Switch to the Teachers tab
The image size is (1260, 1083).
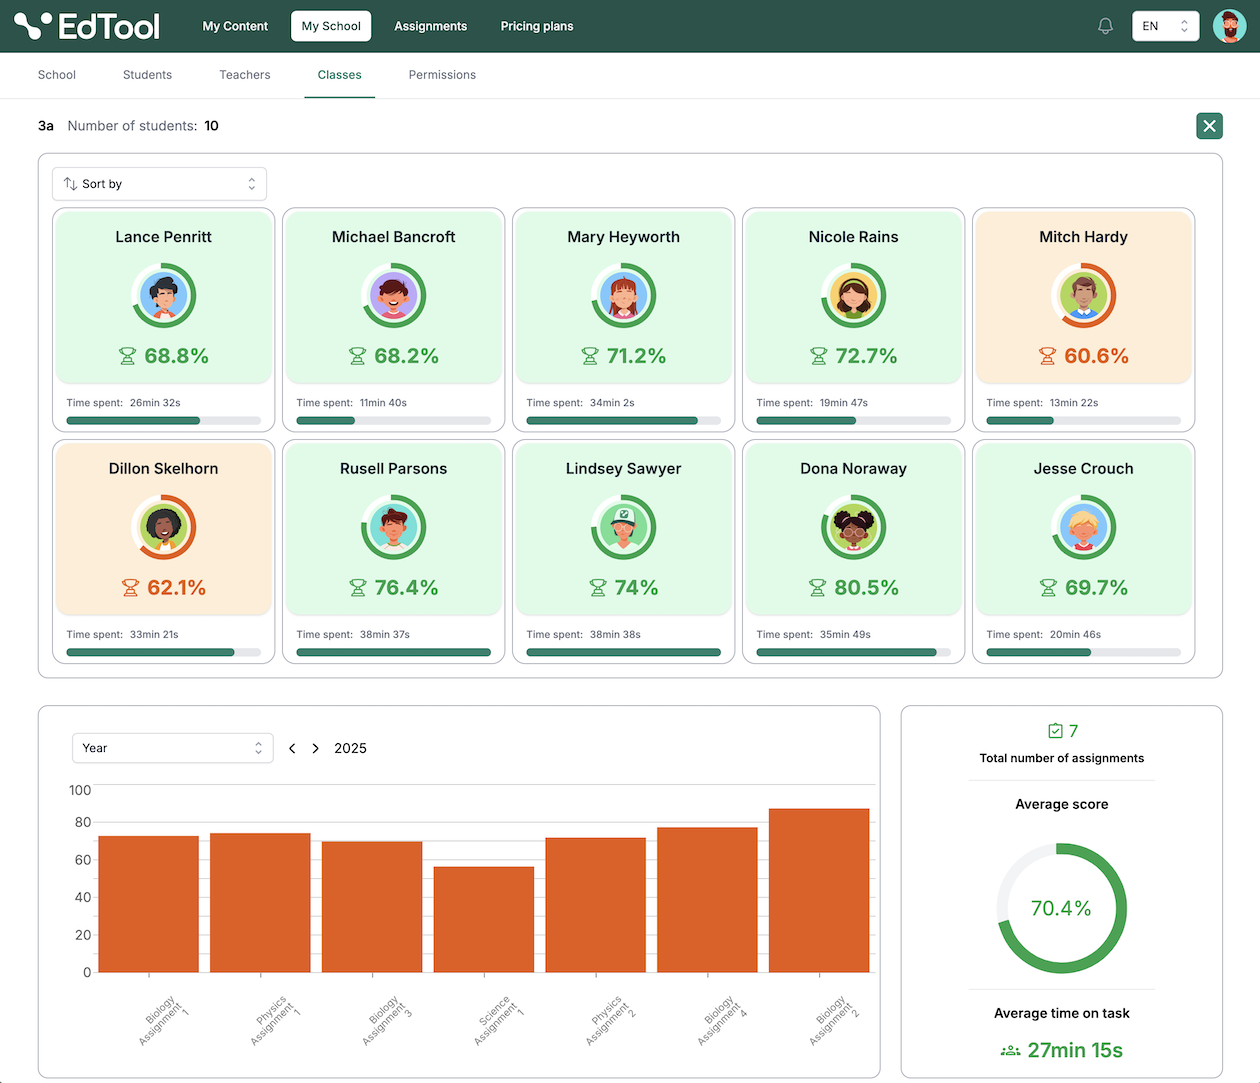[x=245, y=75]
